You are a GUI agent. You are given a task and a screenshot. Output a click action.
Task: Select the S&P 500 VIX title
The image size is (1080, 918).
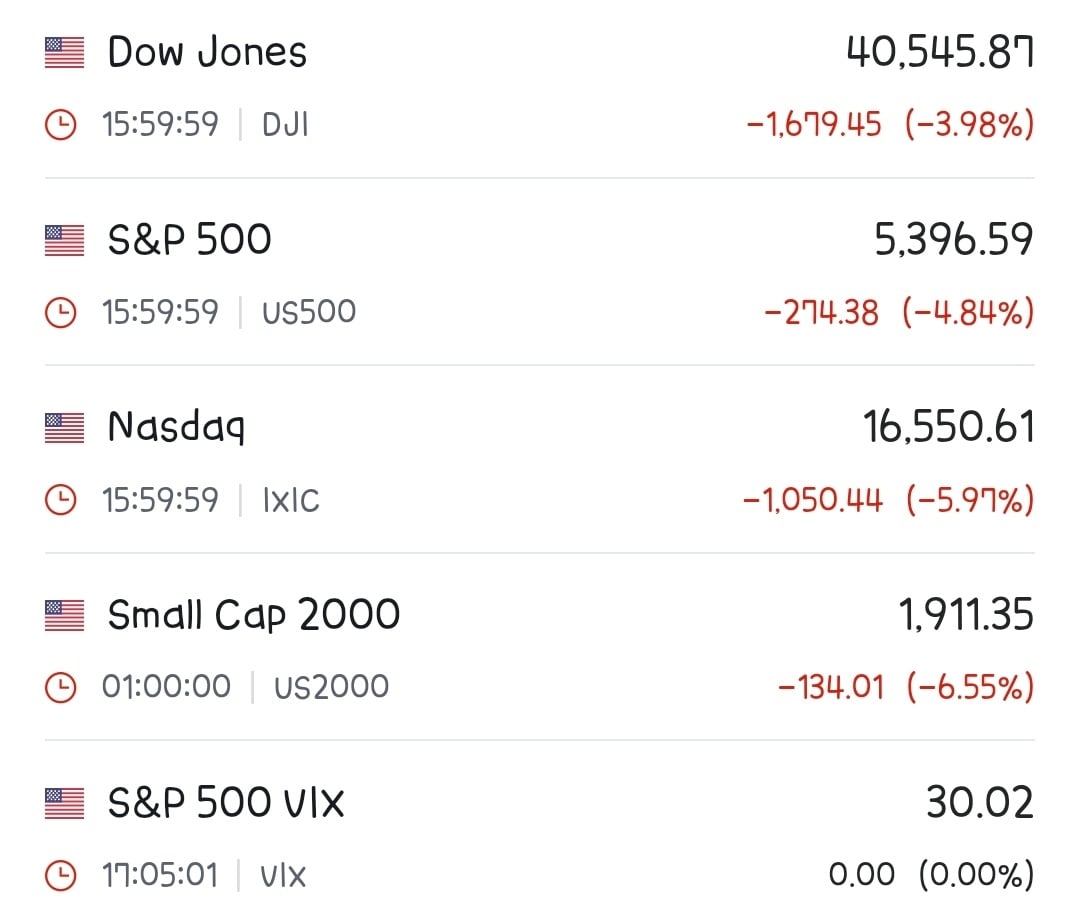click(x=226, y=802)
